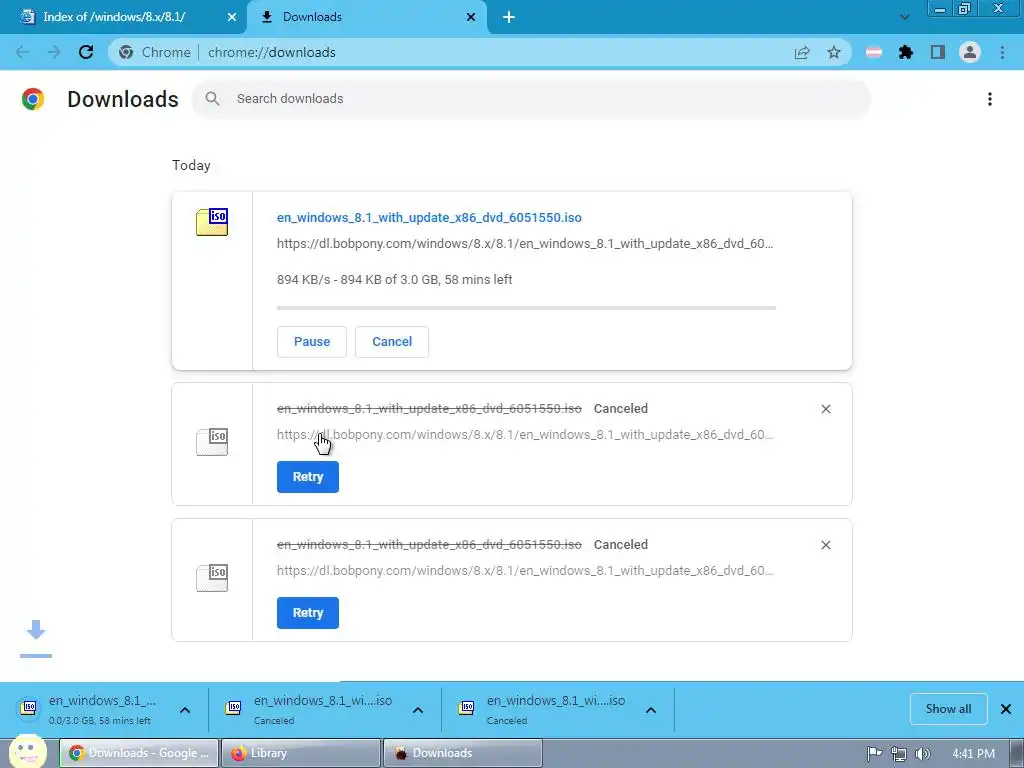The height and width of the screenshot is (768, 1024).
Task: Pause the Windows 8.1 ISO download
Action: click(312, 342)
